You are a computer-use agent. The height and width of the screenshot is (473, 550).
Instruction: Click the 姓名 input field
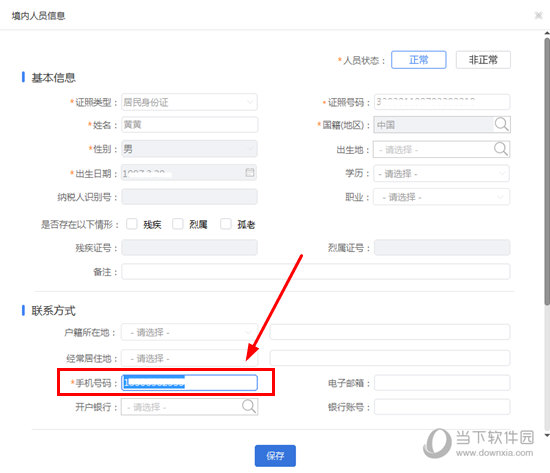coord(189,125)
